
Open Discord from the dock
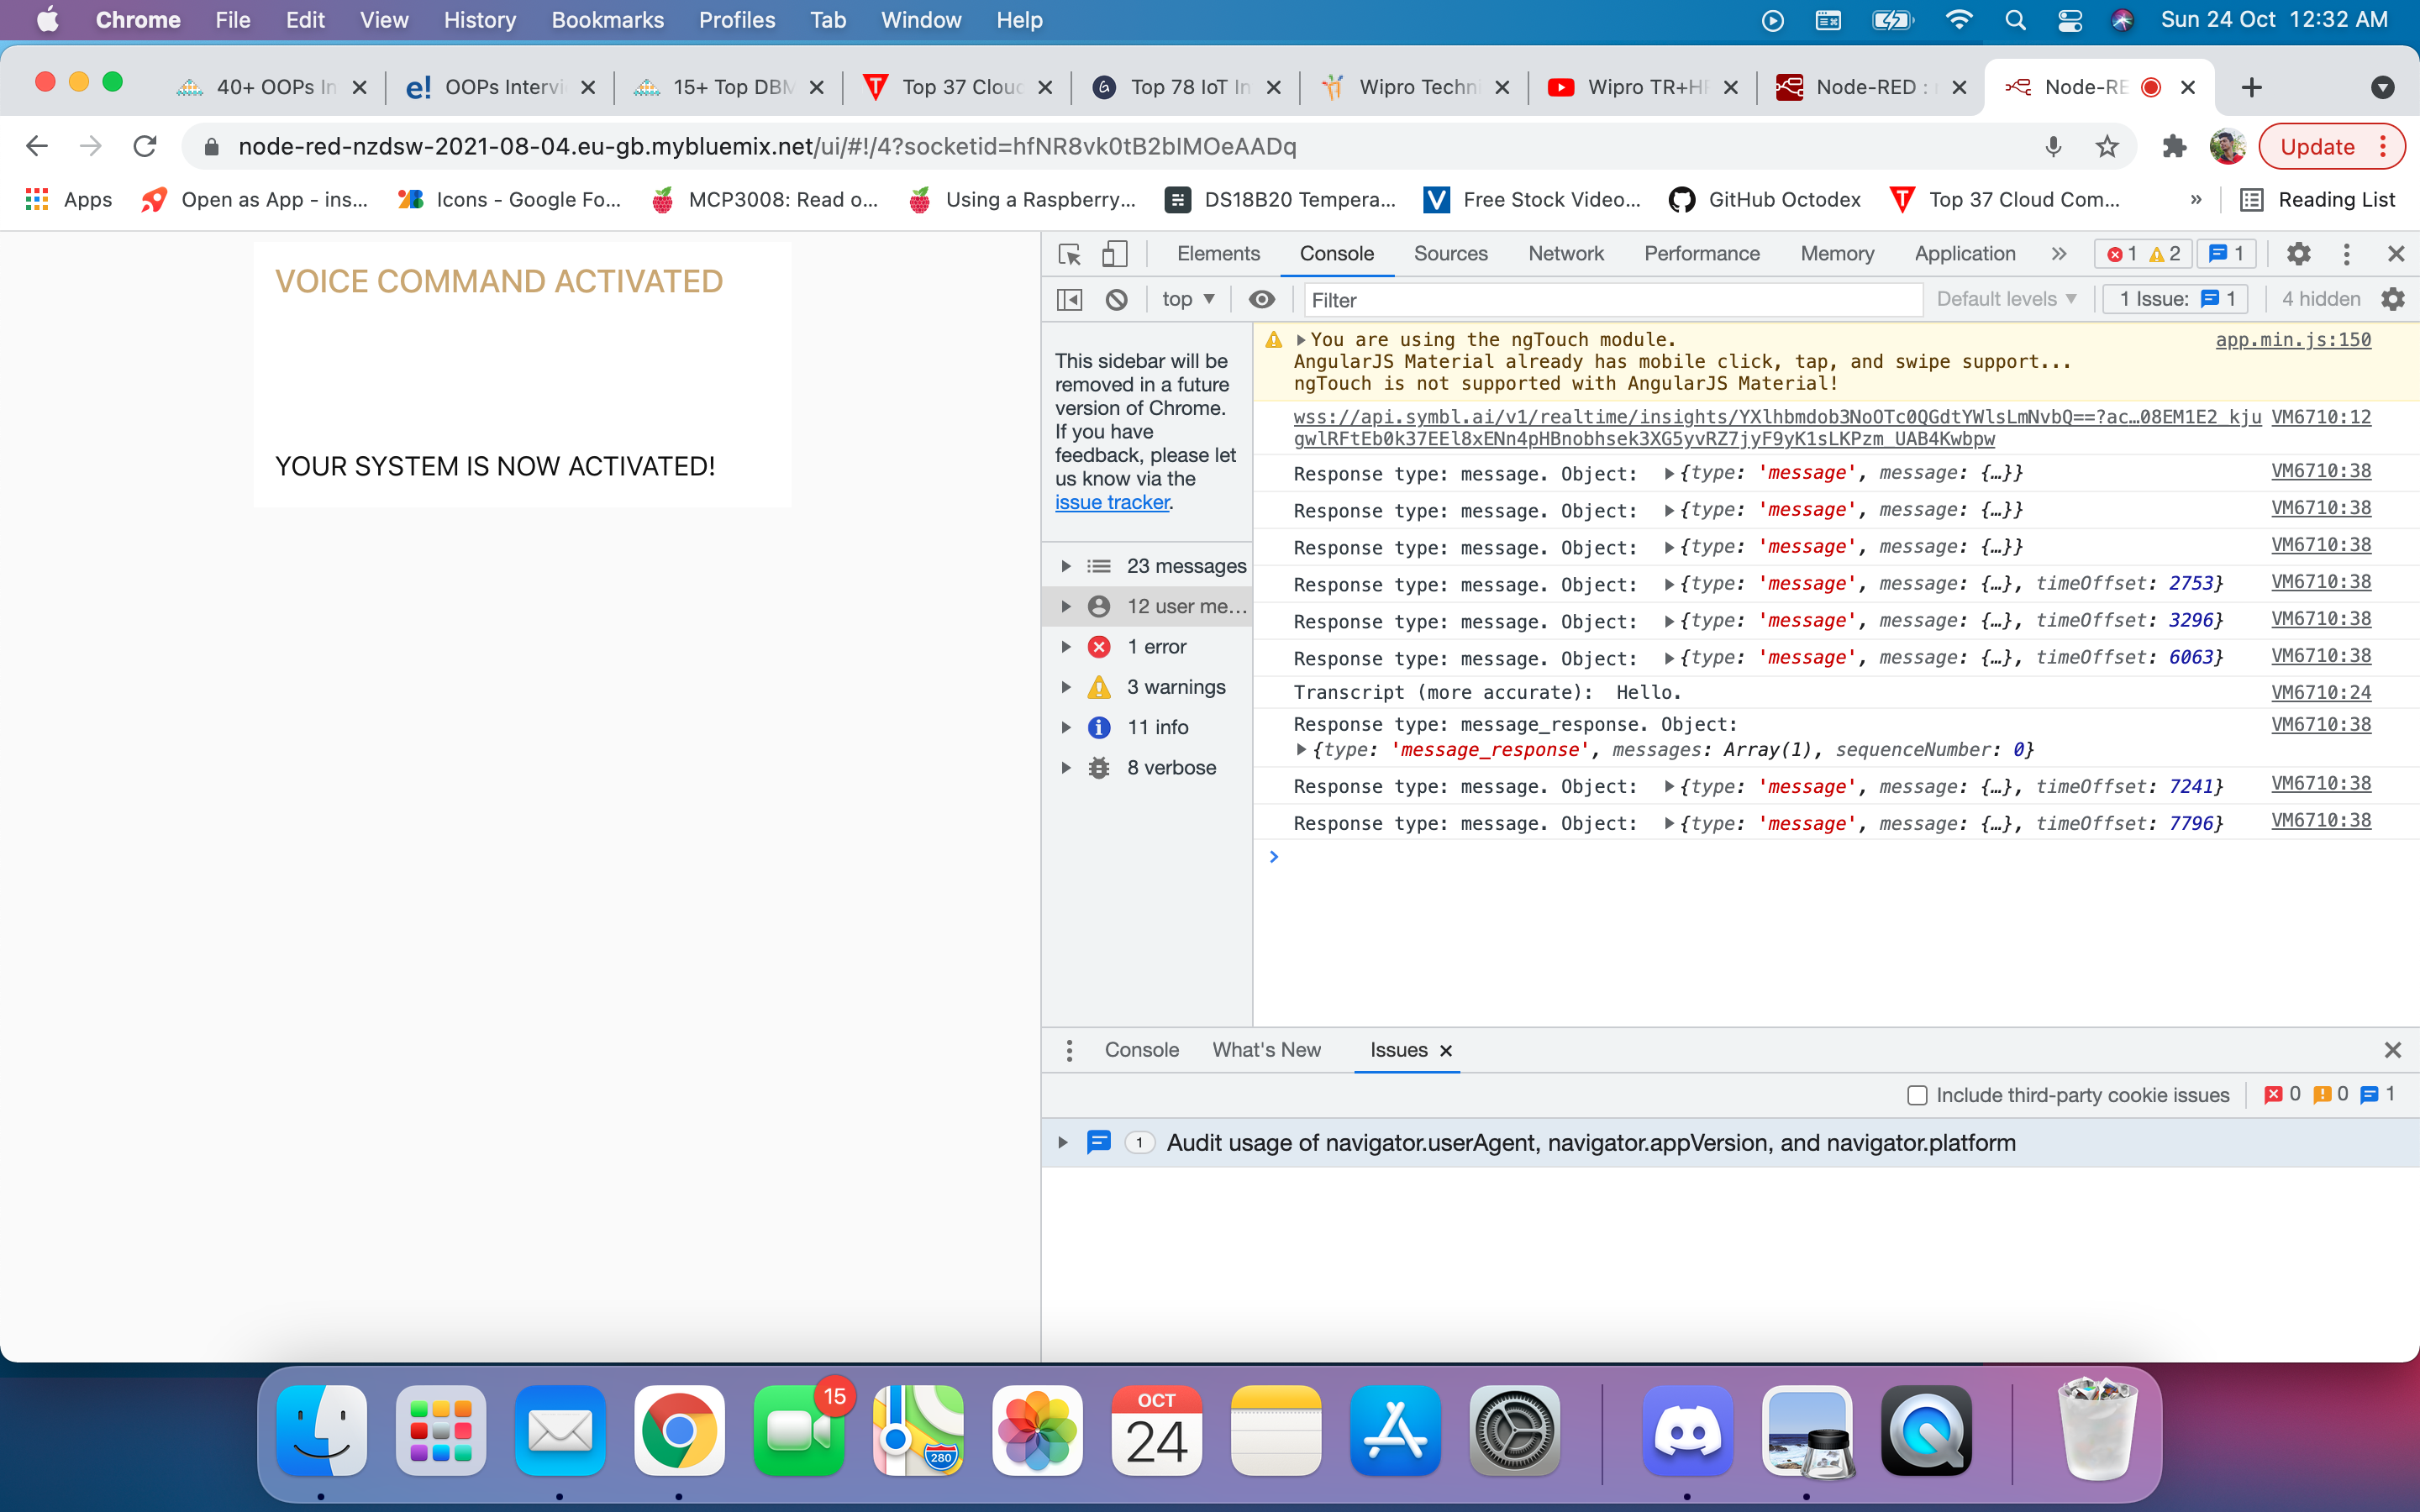click(x=1687, y=1431)
